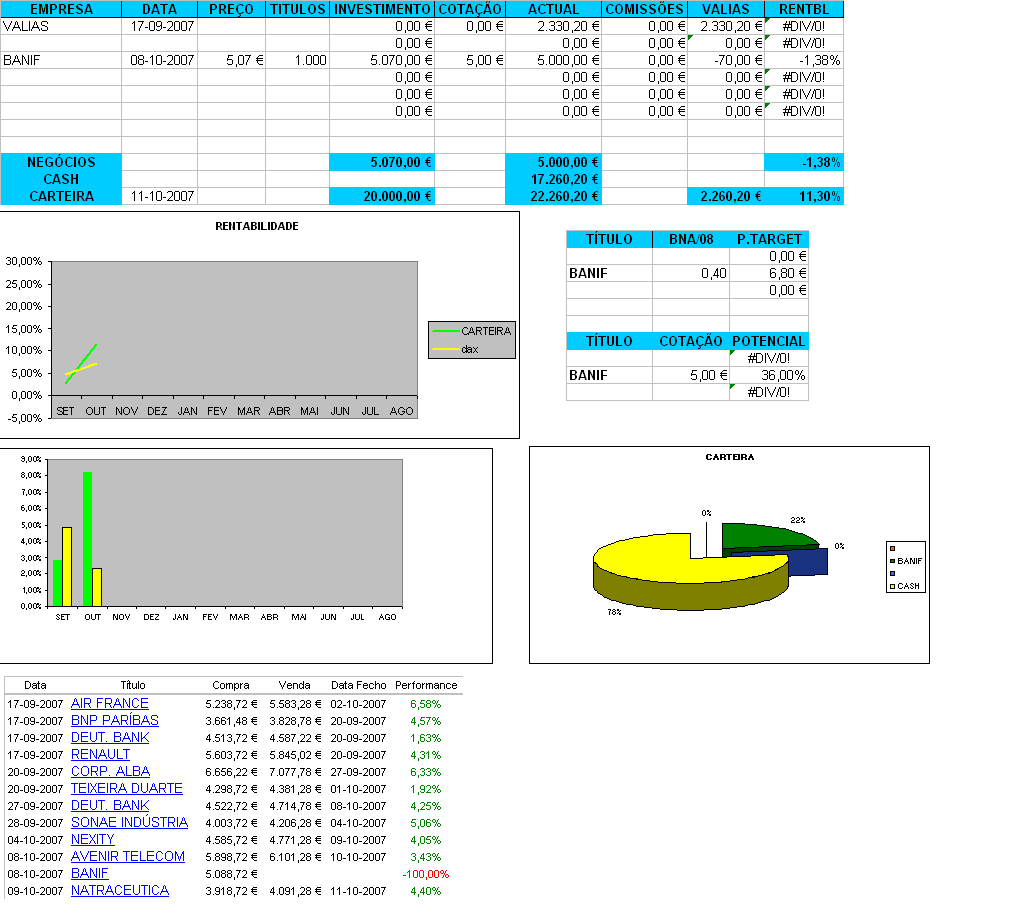Image resolution: width=1012 pixels, height=913 pixels.
Task: Select the NEGÓCIOS summary label
Action: tap(61, 162)
